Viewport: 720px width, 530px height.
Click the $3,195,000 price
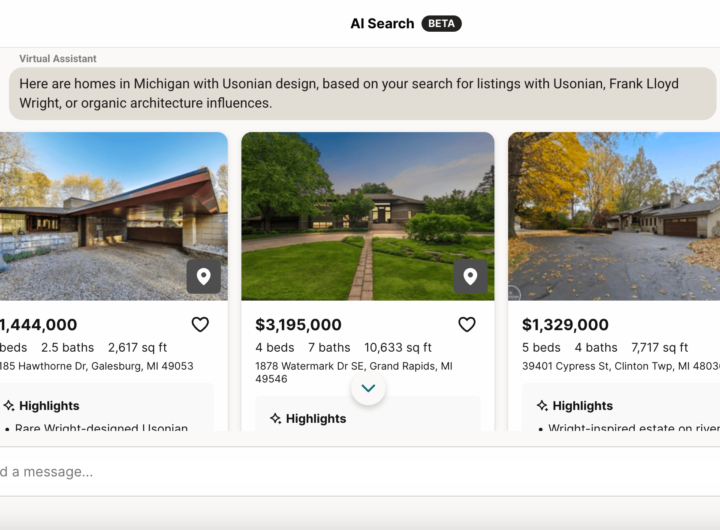[x=298, y=325]
